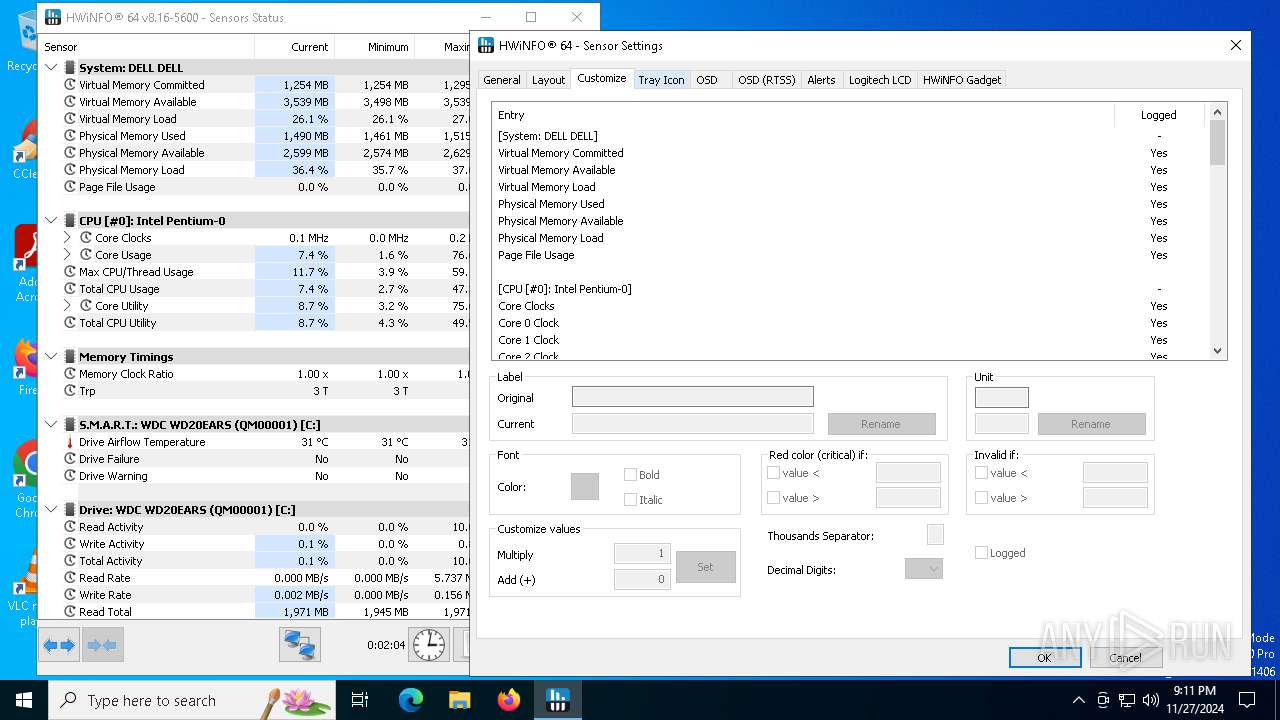
Task: Open the HWiNFO Gadget tab
Action: pos(962,80)
